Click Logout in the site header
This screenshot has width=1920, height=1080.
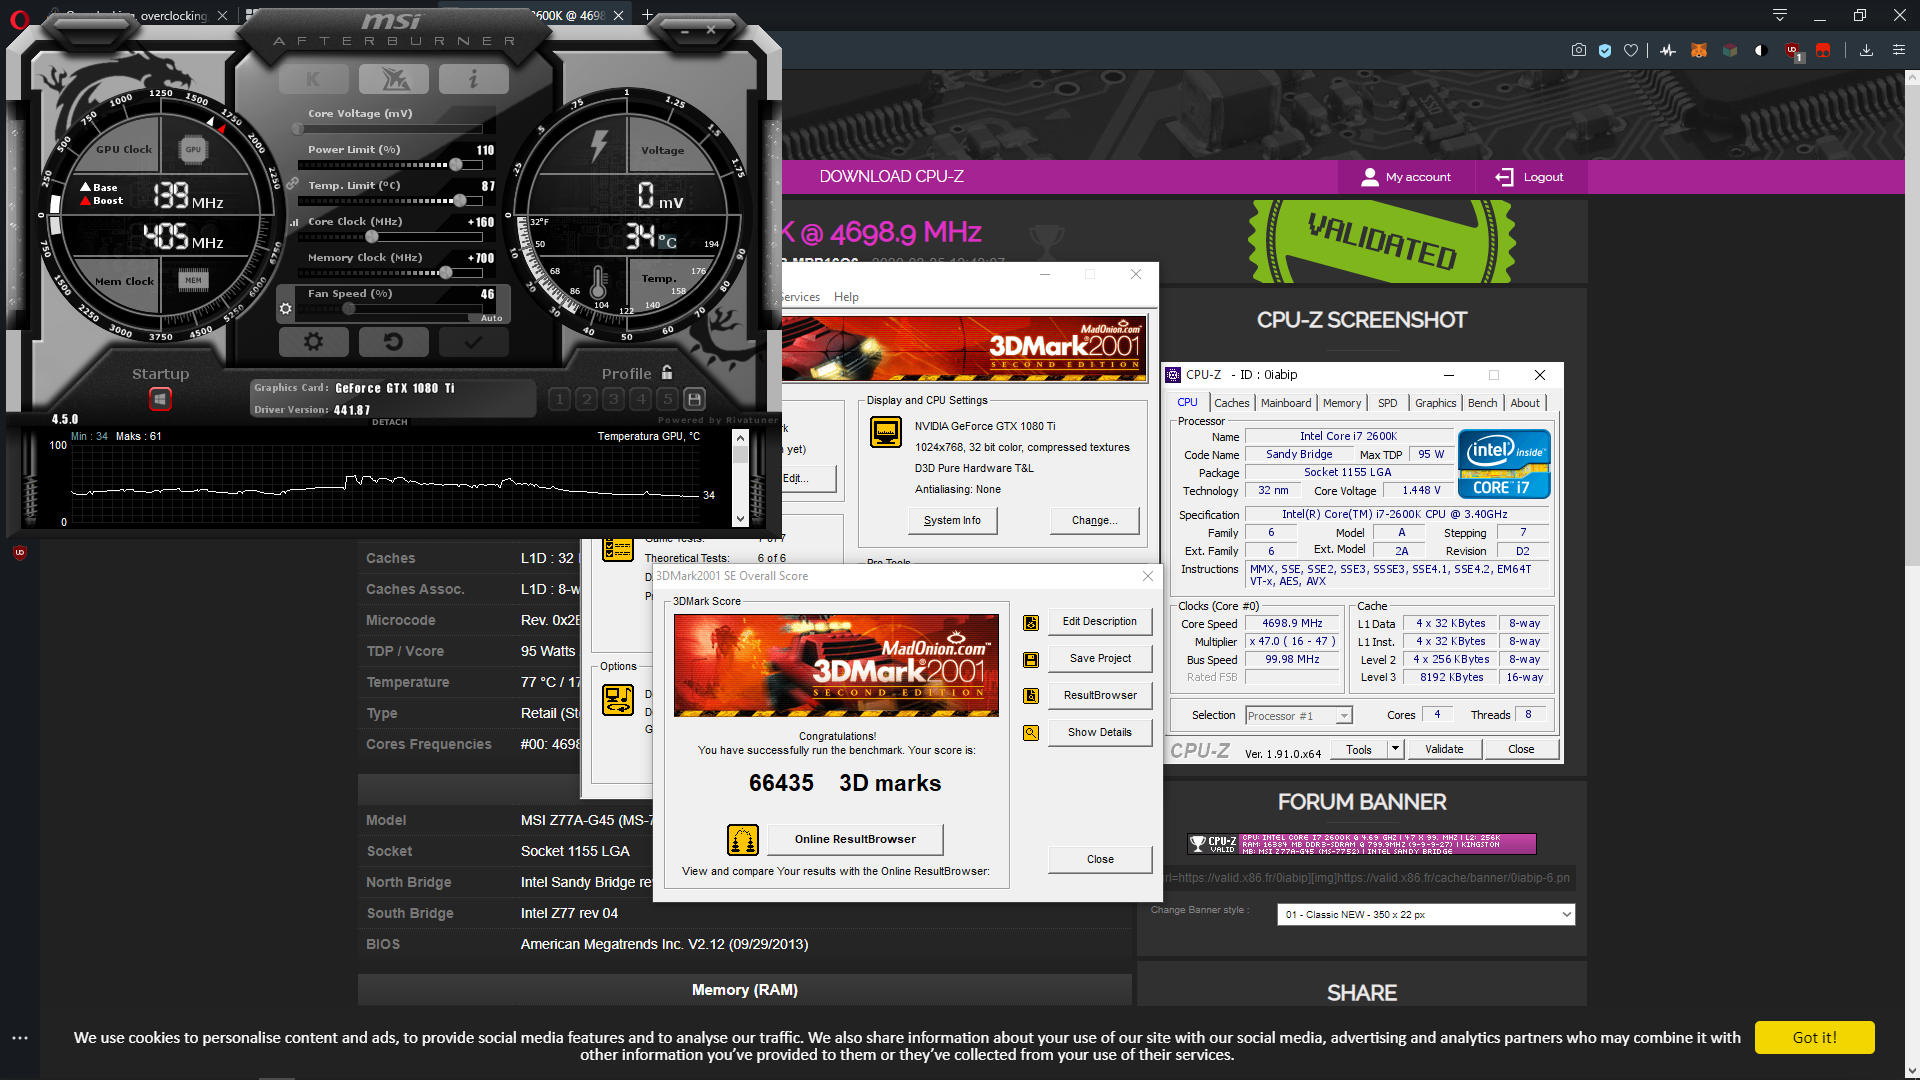(1529, 177)
